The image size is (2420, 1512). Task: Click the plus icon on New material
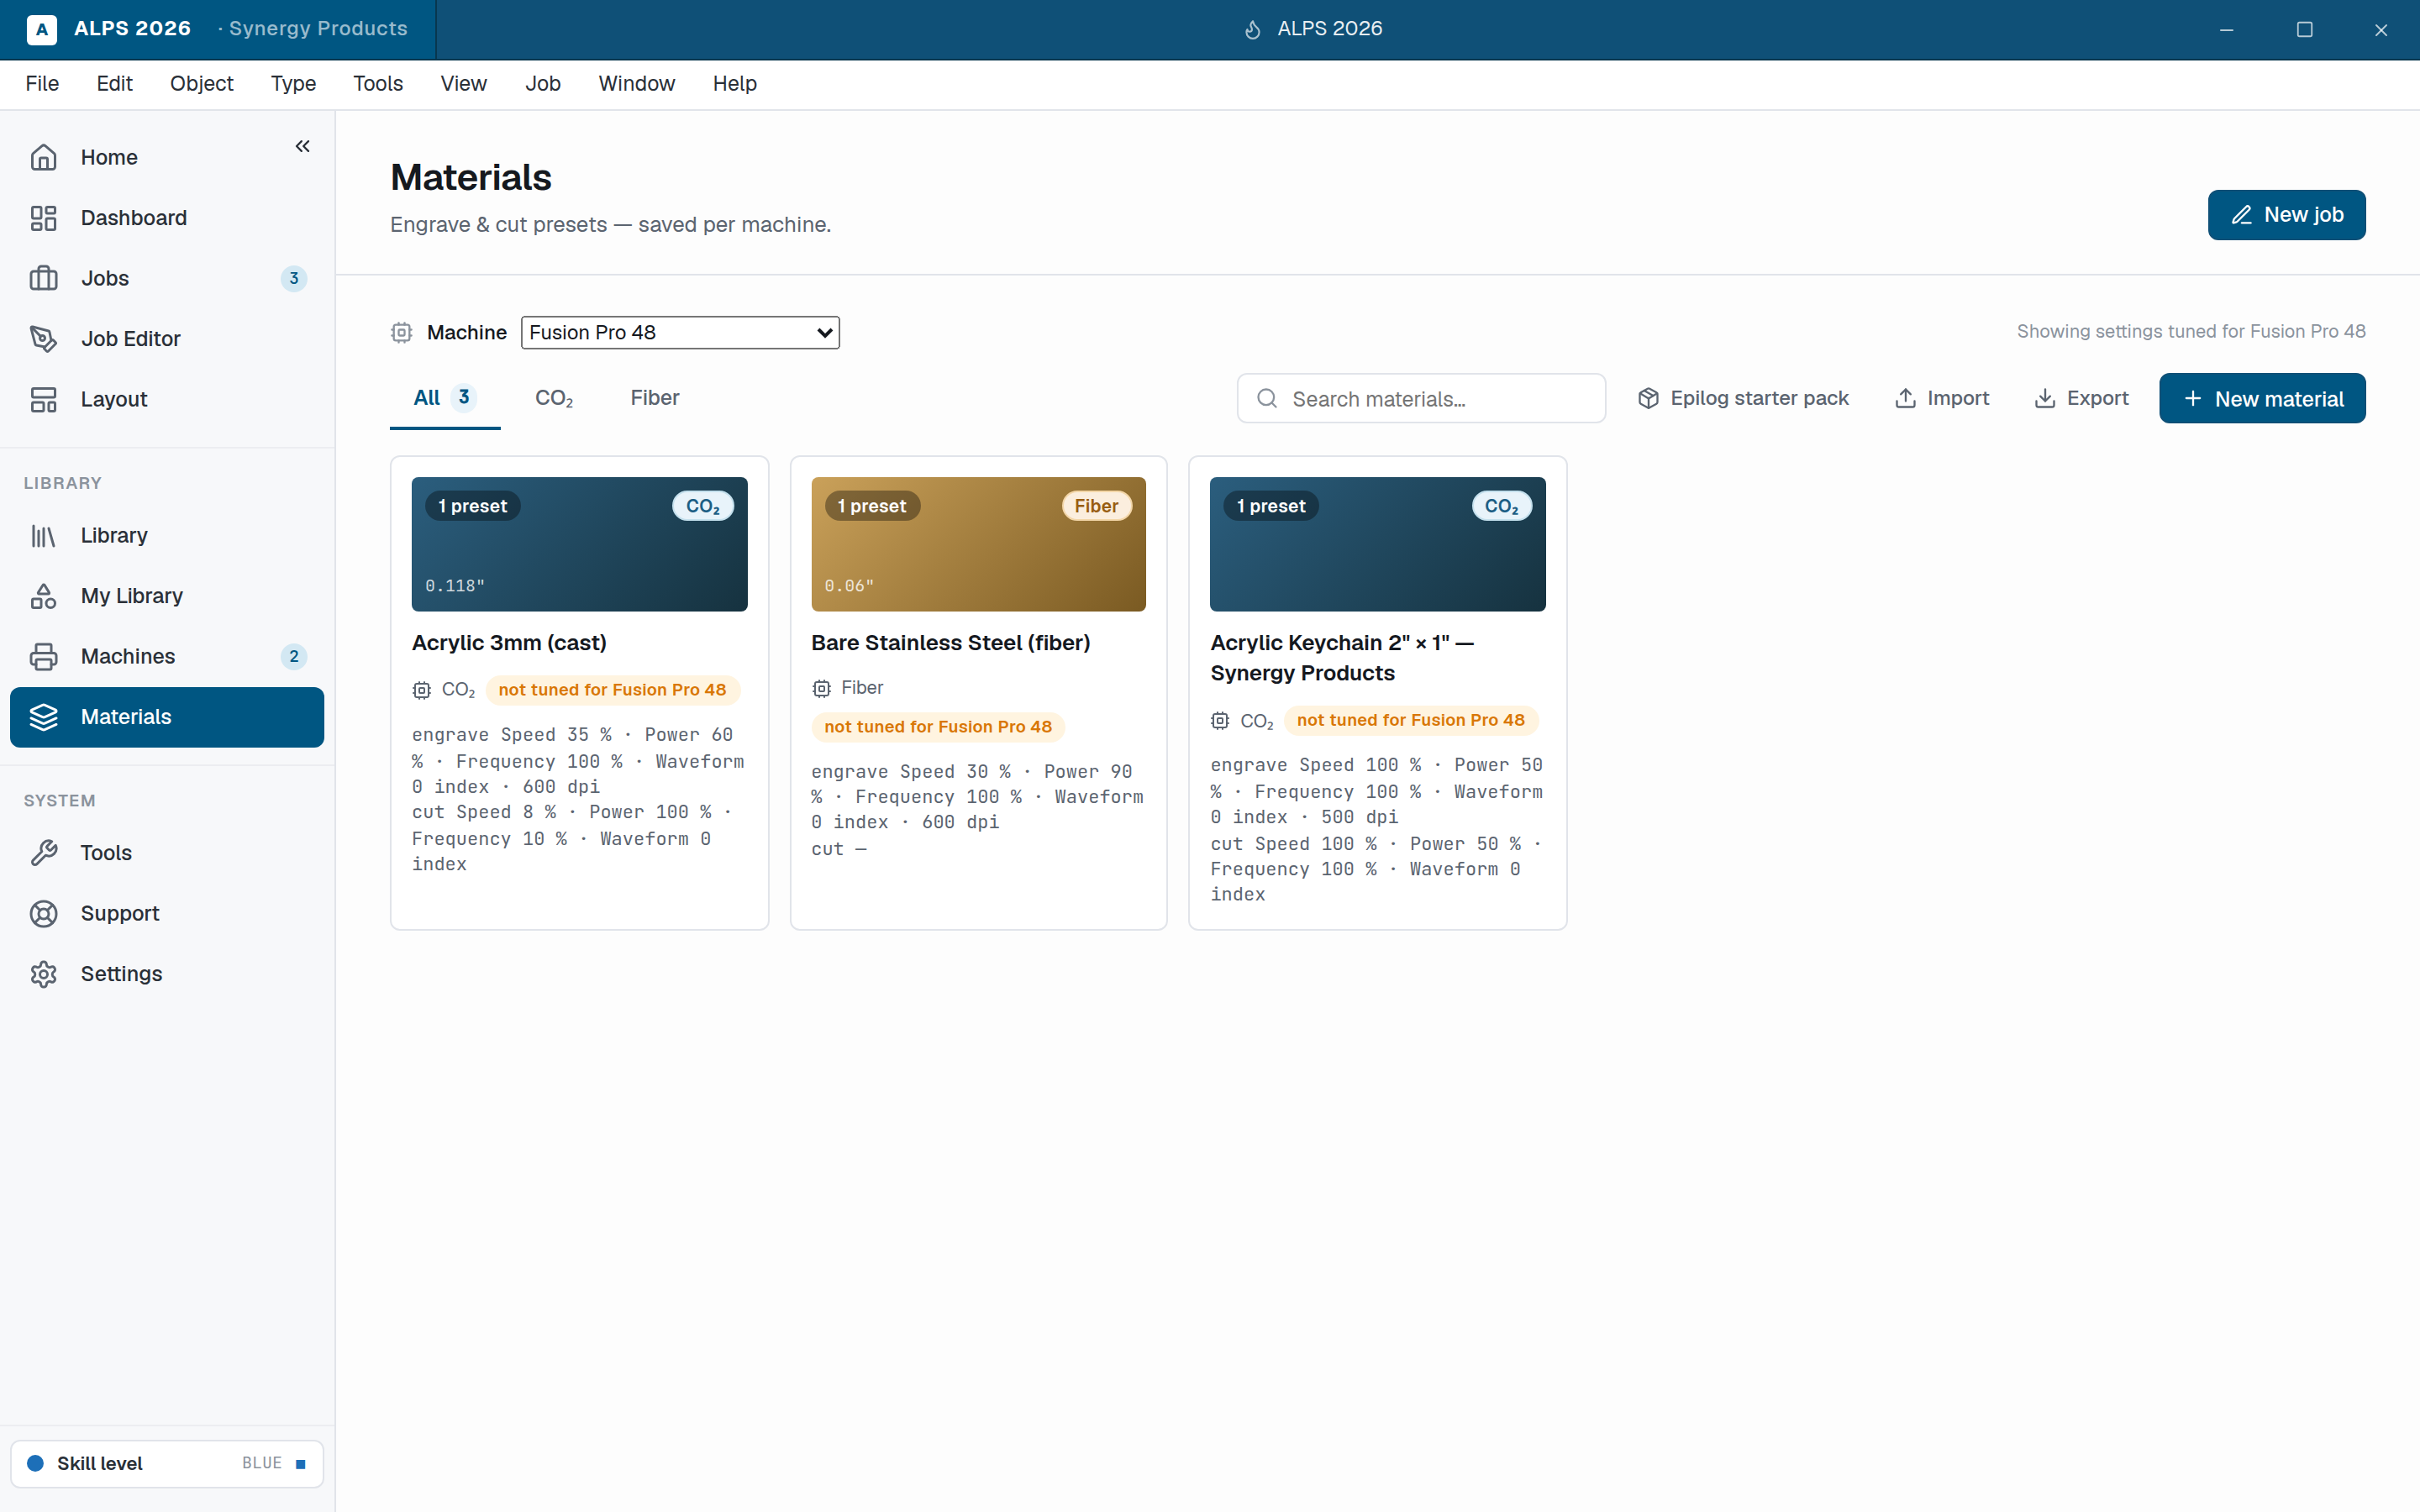coord(2192,398)
